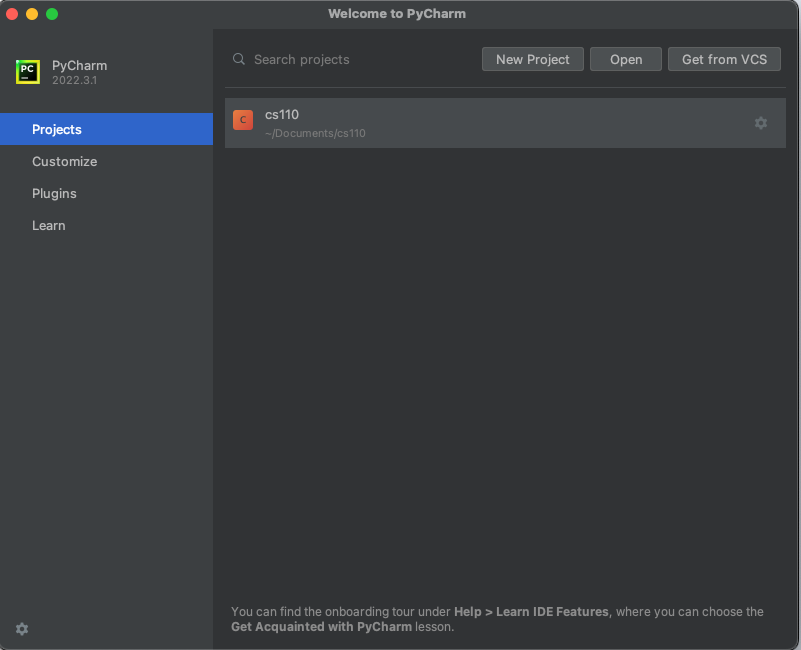Open the cs110 project entry
The height and width of the screenshot is (650, 801).
(450, 120)
